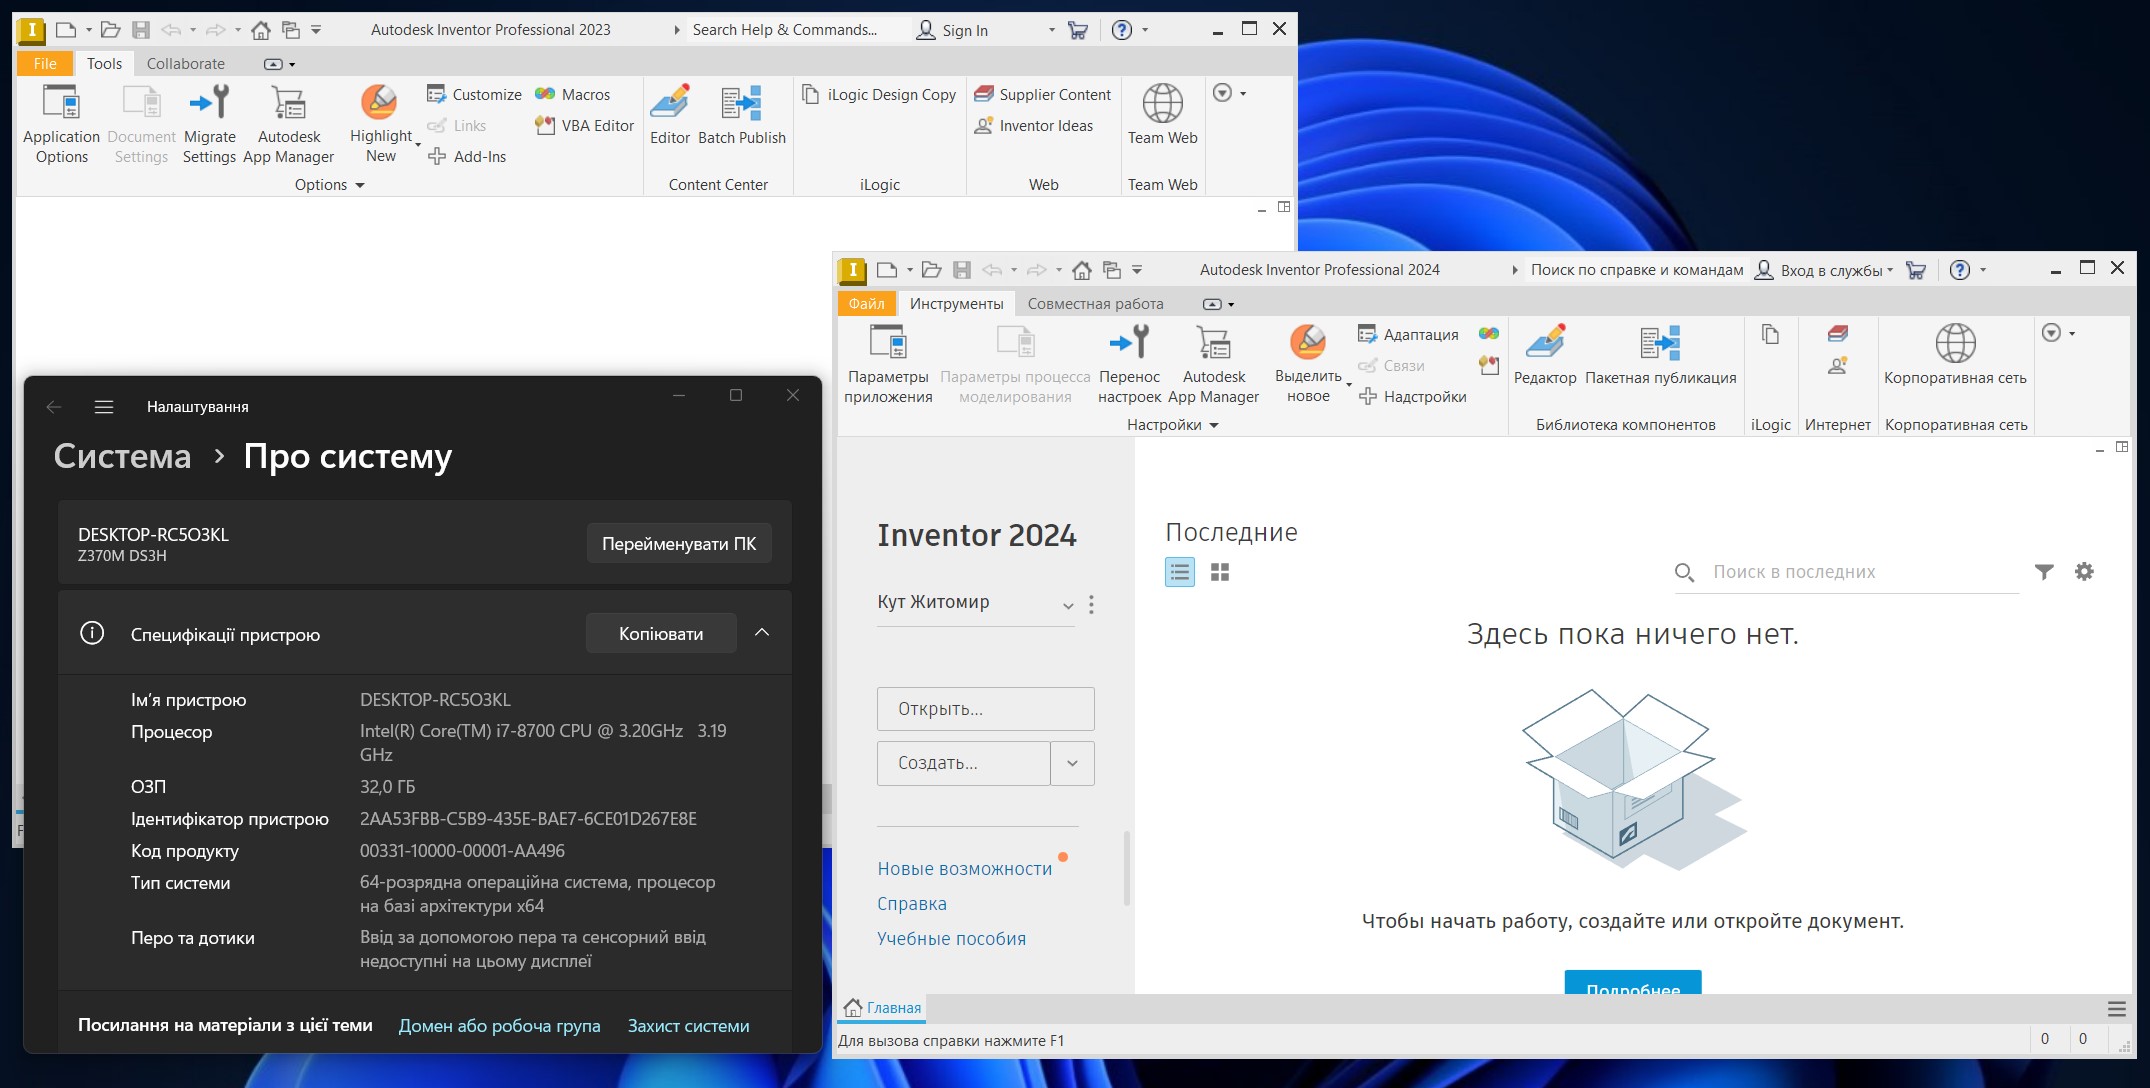Toggle the filter icon for recent documents
Viewport: 2150px width, 1088px height.
pos(2044,572)
